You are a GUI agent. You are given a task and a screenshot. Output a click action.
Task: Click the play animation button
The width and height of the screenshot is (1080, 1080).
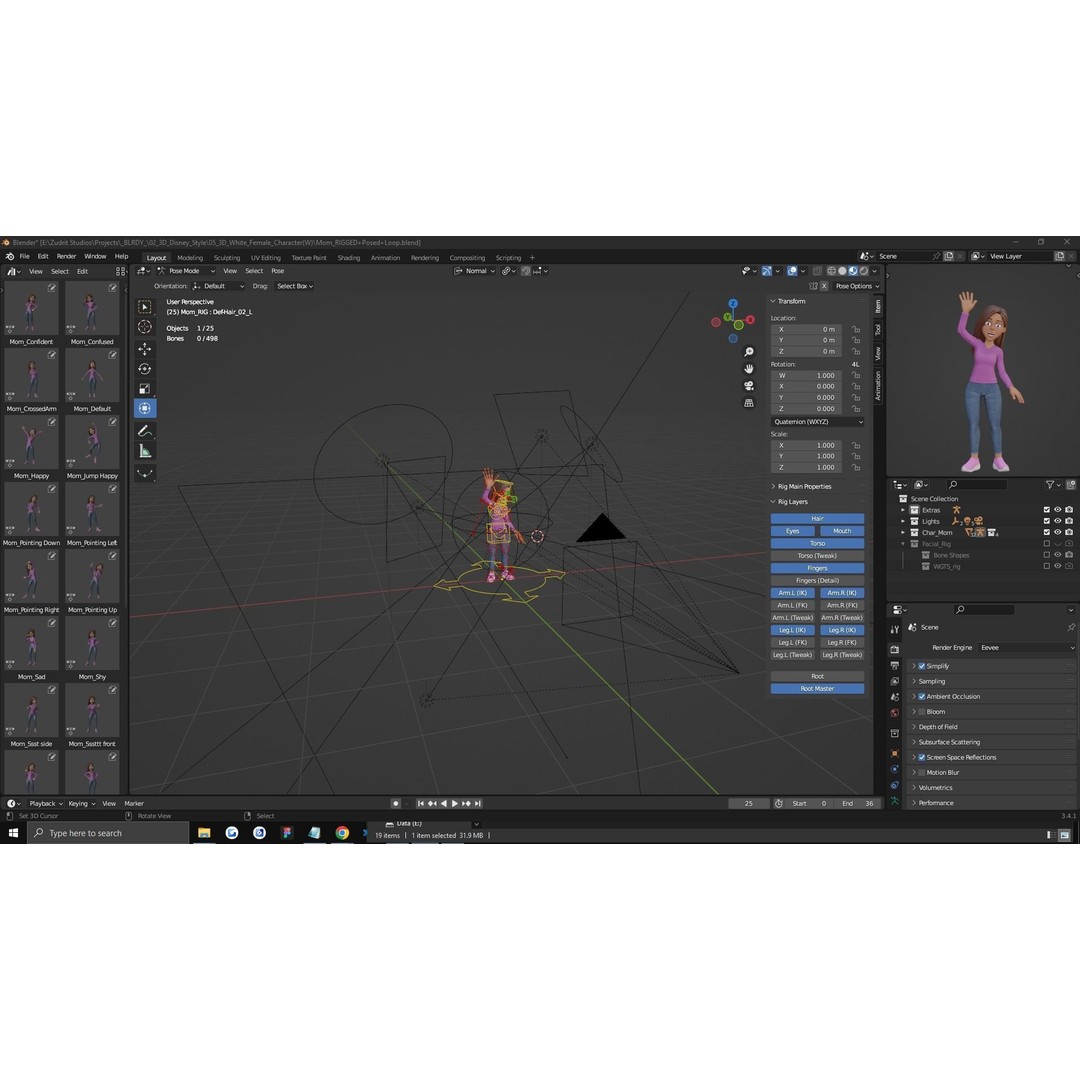click(x=455, y=804)
